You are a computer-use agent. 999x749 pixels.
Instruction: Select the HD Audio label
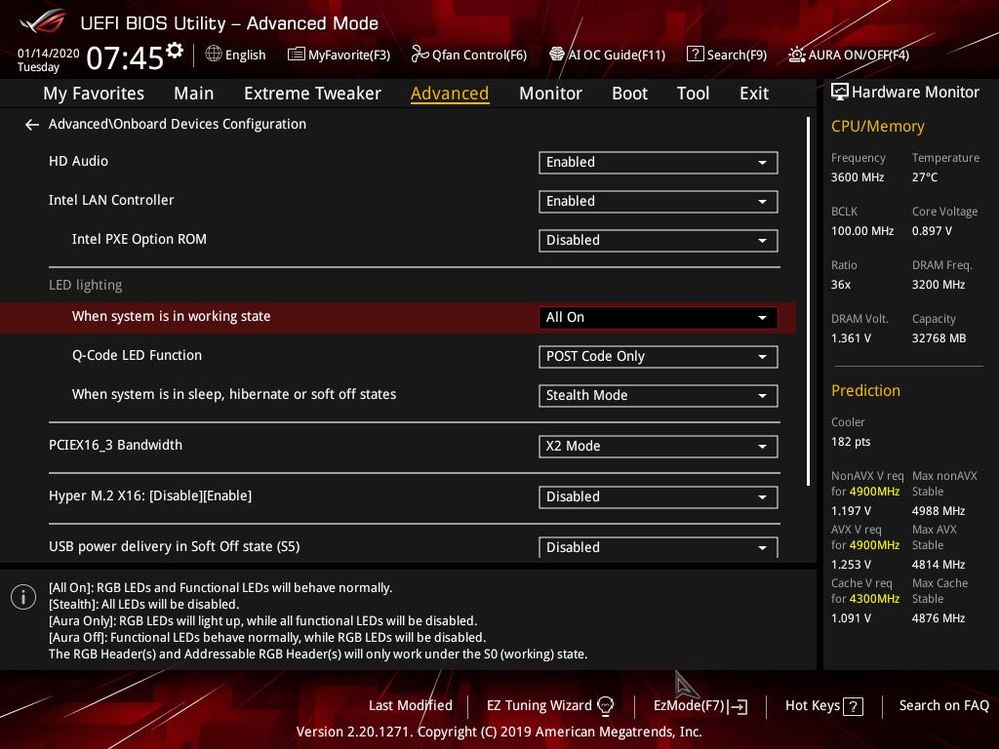click(x=78, y=161)
